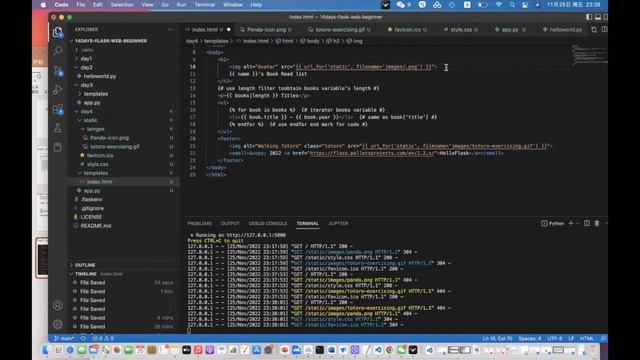
Task: Open the Run and Debug view
Action: click(x=58, y=89)
